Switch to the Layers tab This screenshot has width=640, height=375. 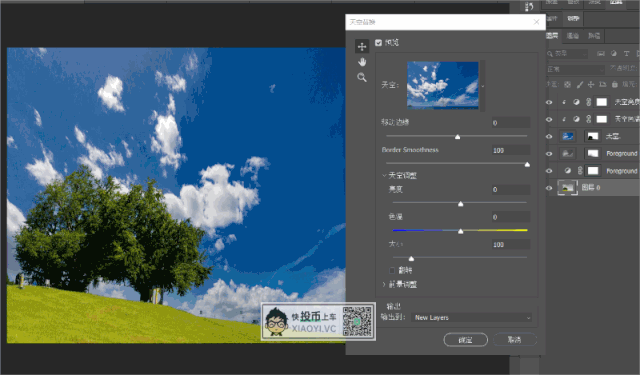tap(552, 36)
